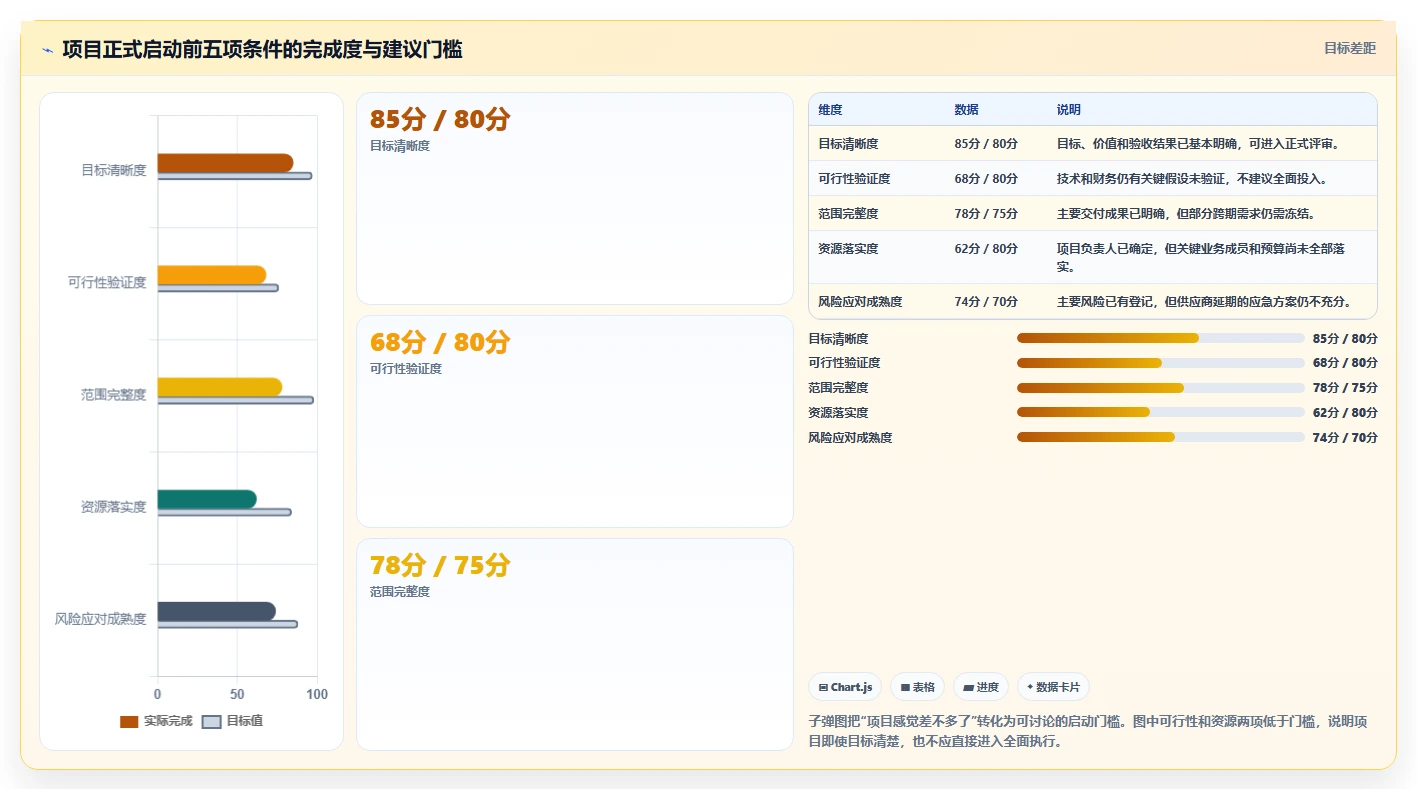Click the page title 项目正式启动前五项条件
Viewport: 1417px width, 789px height.
point(262,49)
